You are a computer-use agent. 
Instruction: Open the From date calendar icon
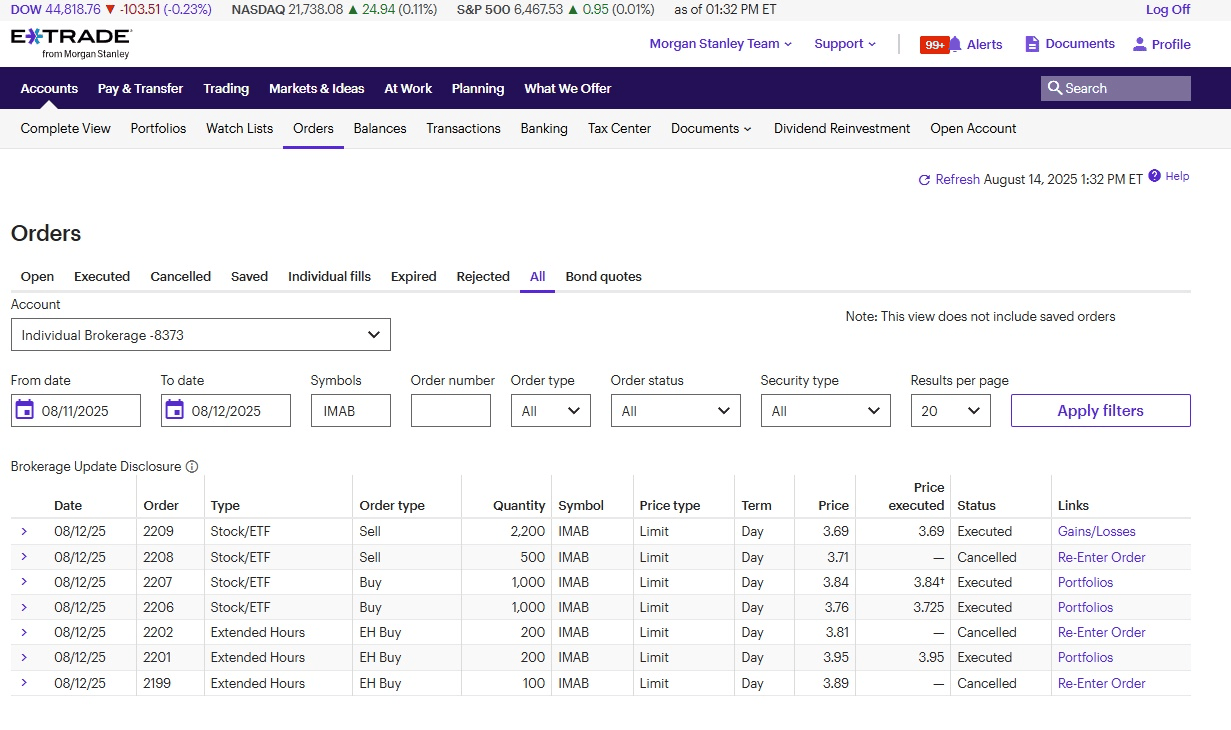(25, 410)
